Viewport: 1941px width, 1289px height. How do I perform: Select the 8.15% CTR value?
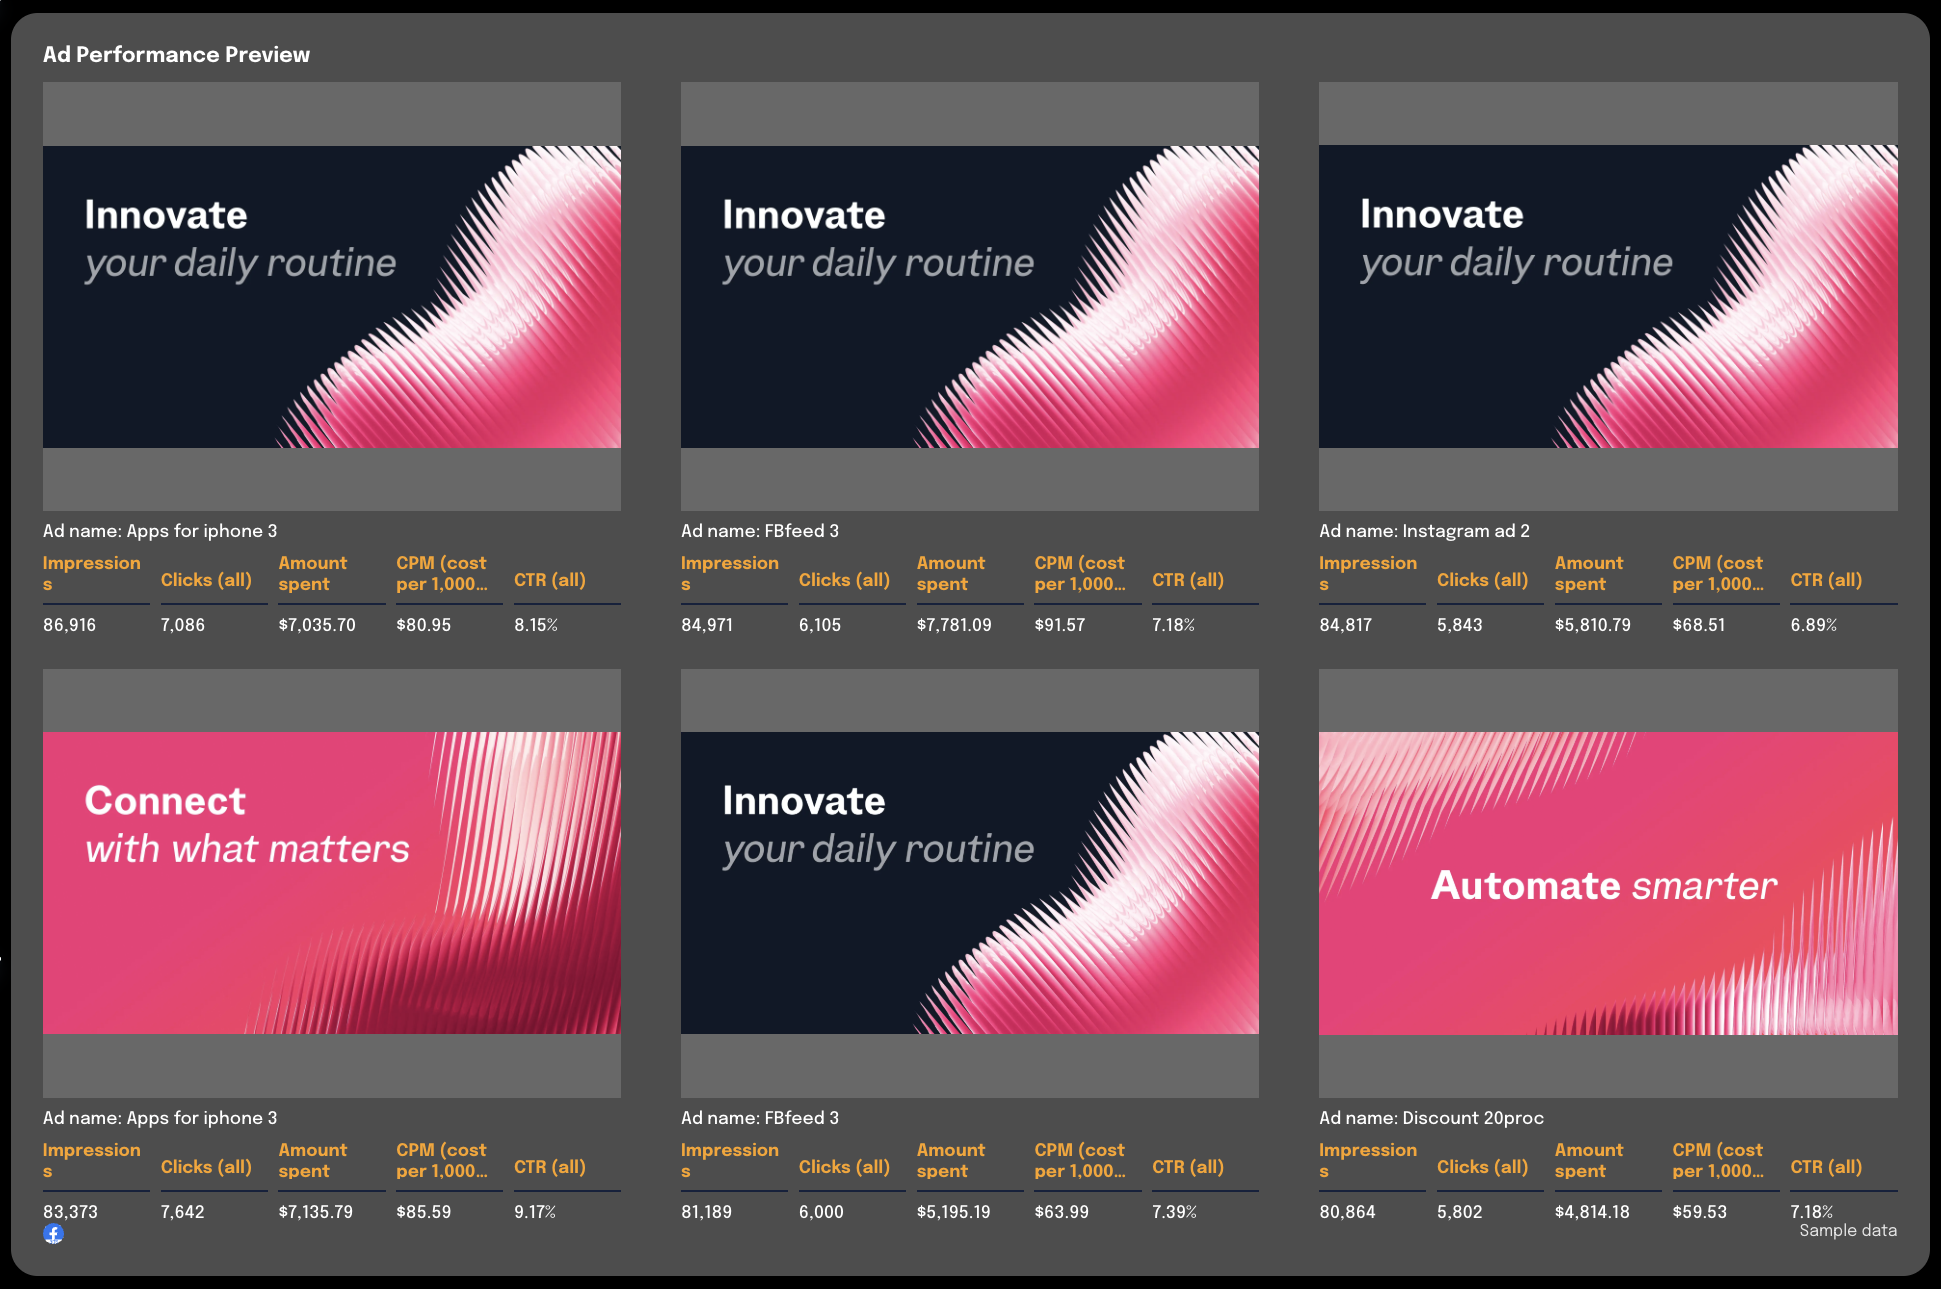coord(536,624)
